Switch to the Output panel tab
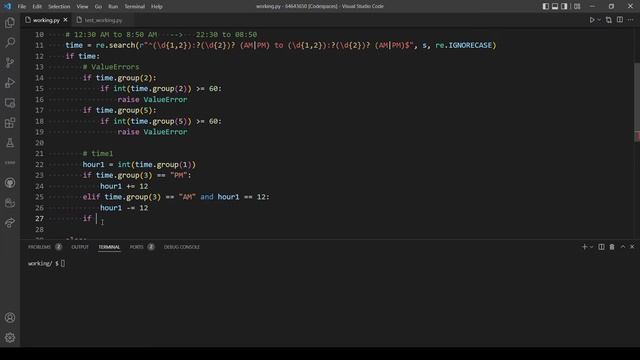 [80, 247]
